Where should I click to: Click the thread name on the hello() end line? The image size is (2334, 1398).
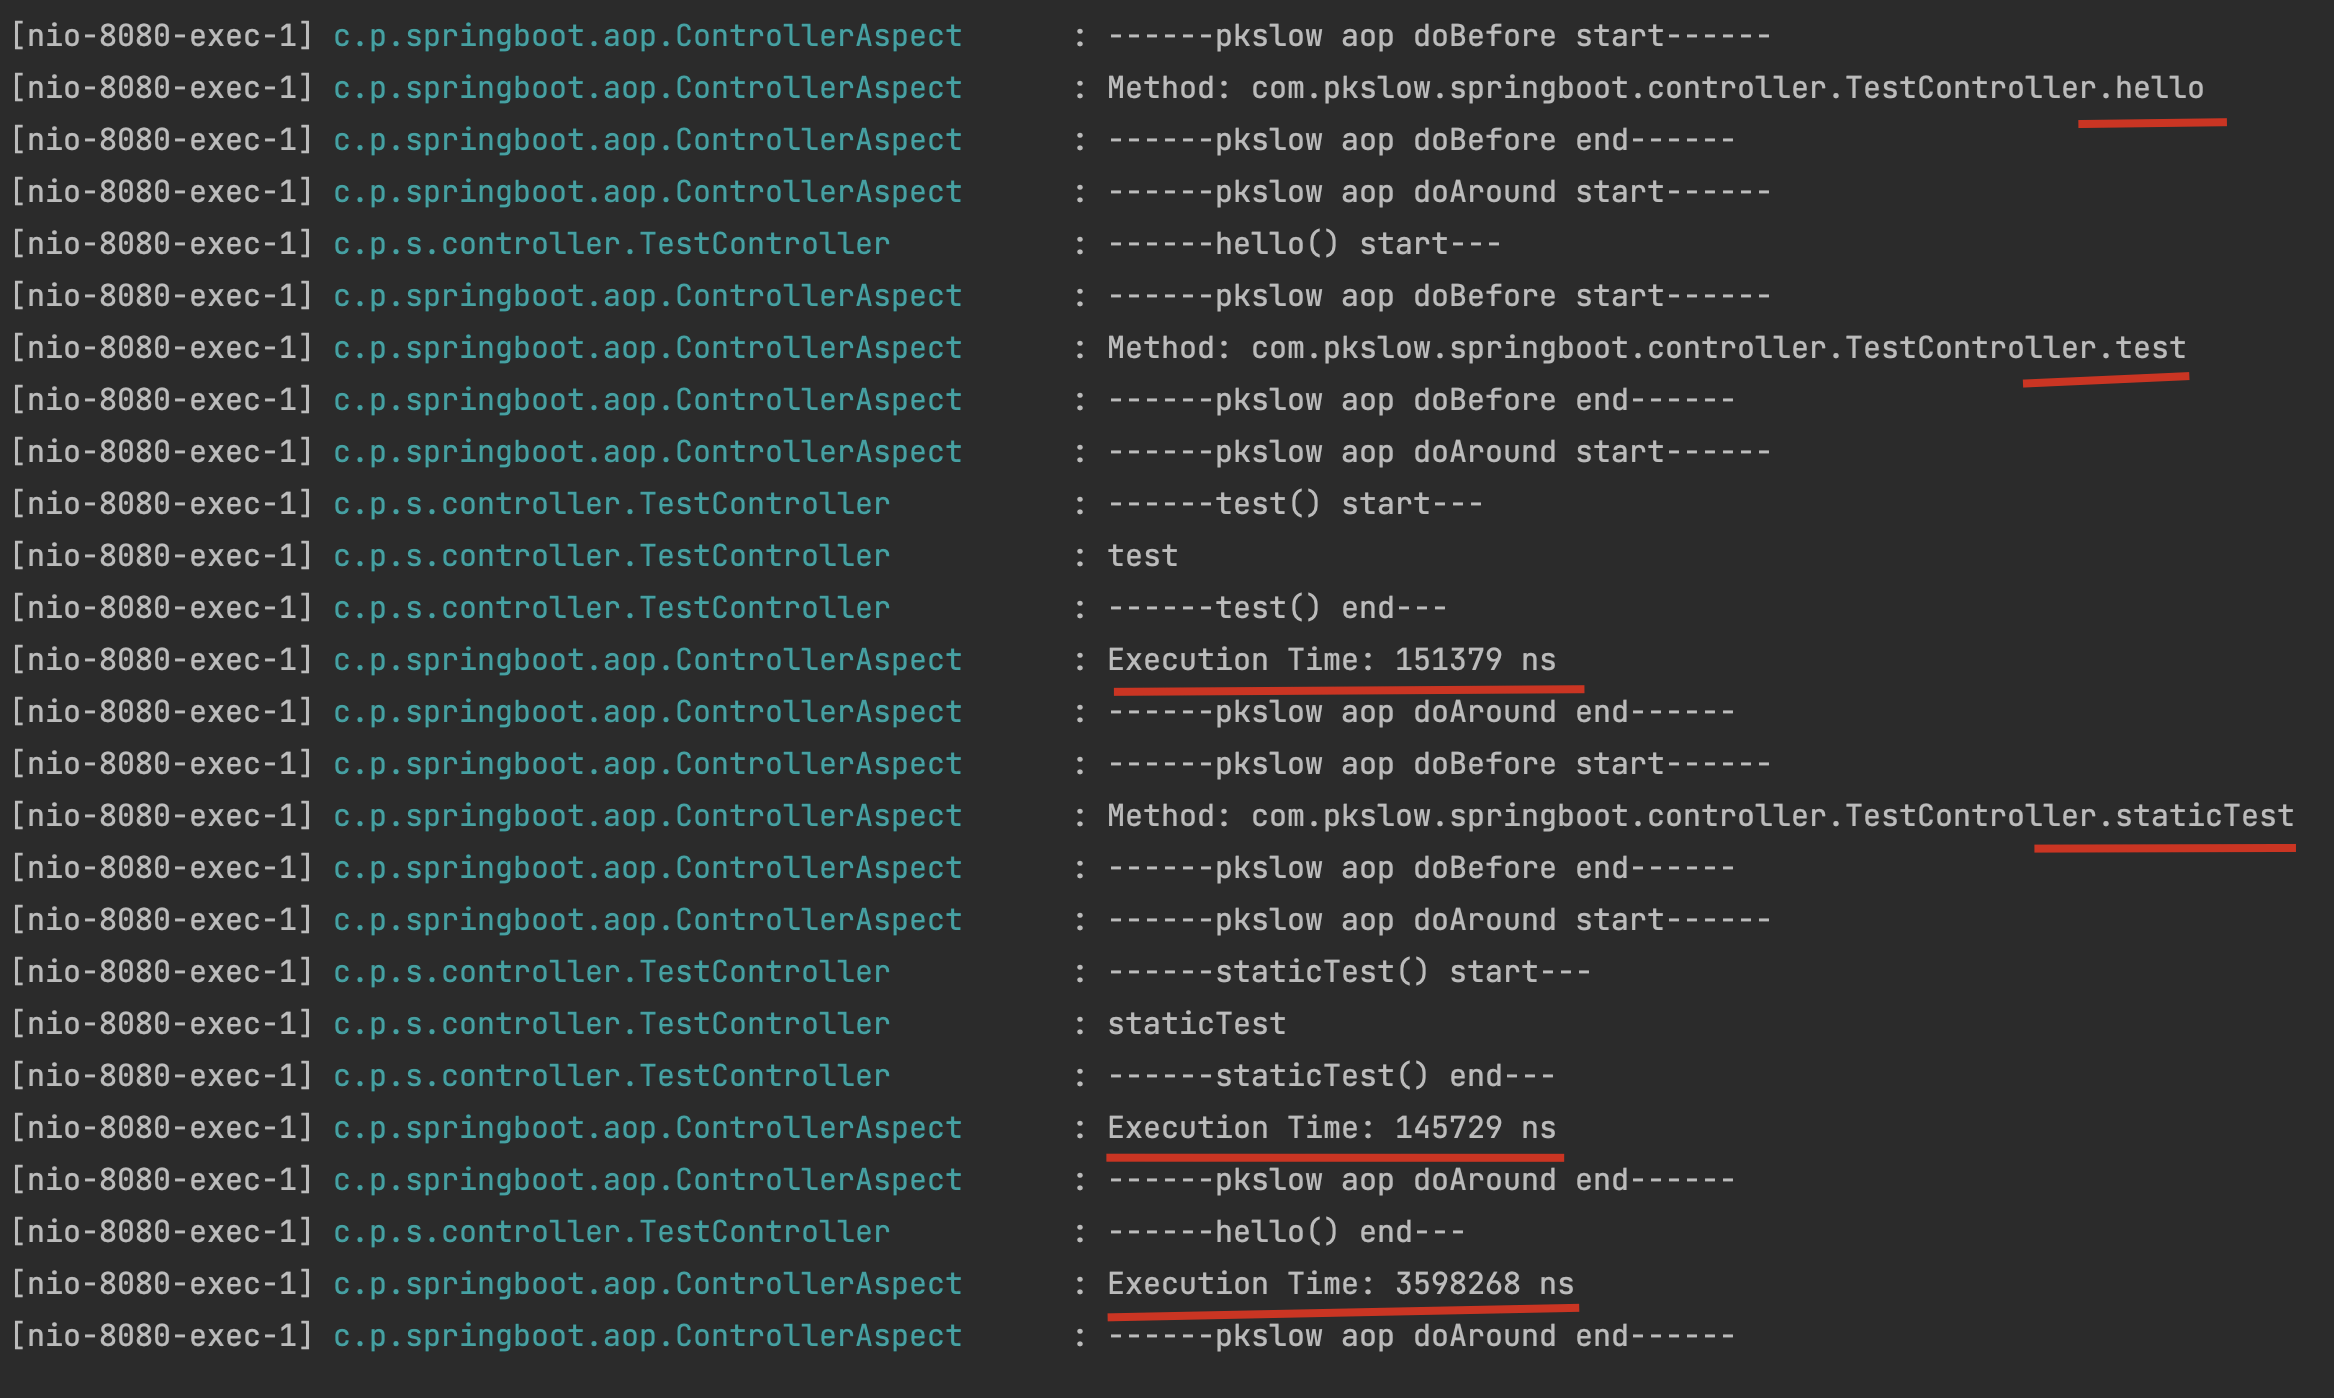tap(162, 1232)
